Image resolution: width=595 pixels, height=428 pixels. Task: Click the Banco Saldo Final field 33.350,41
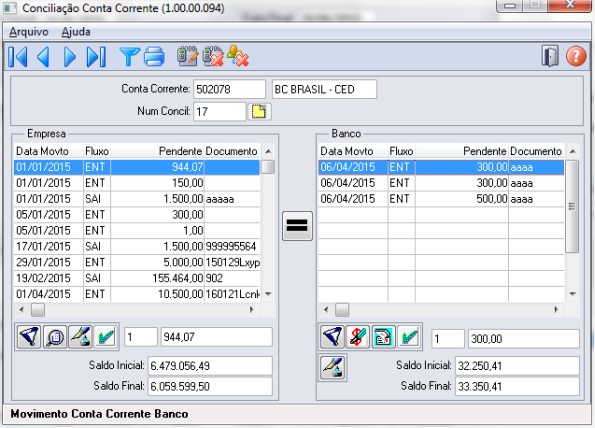(x=517, y=386)
